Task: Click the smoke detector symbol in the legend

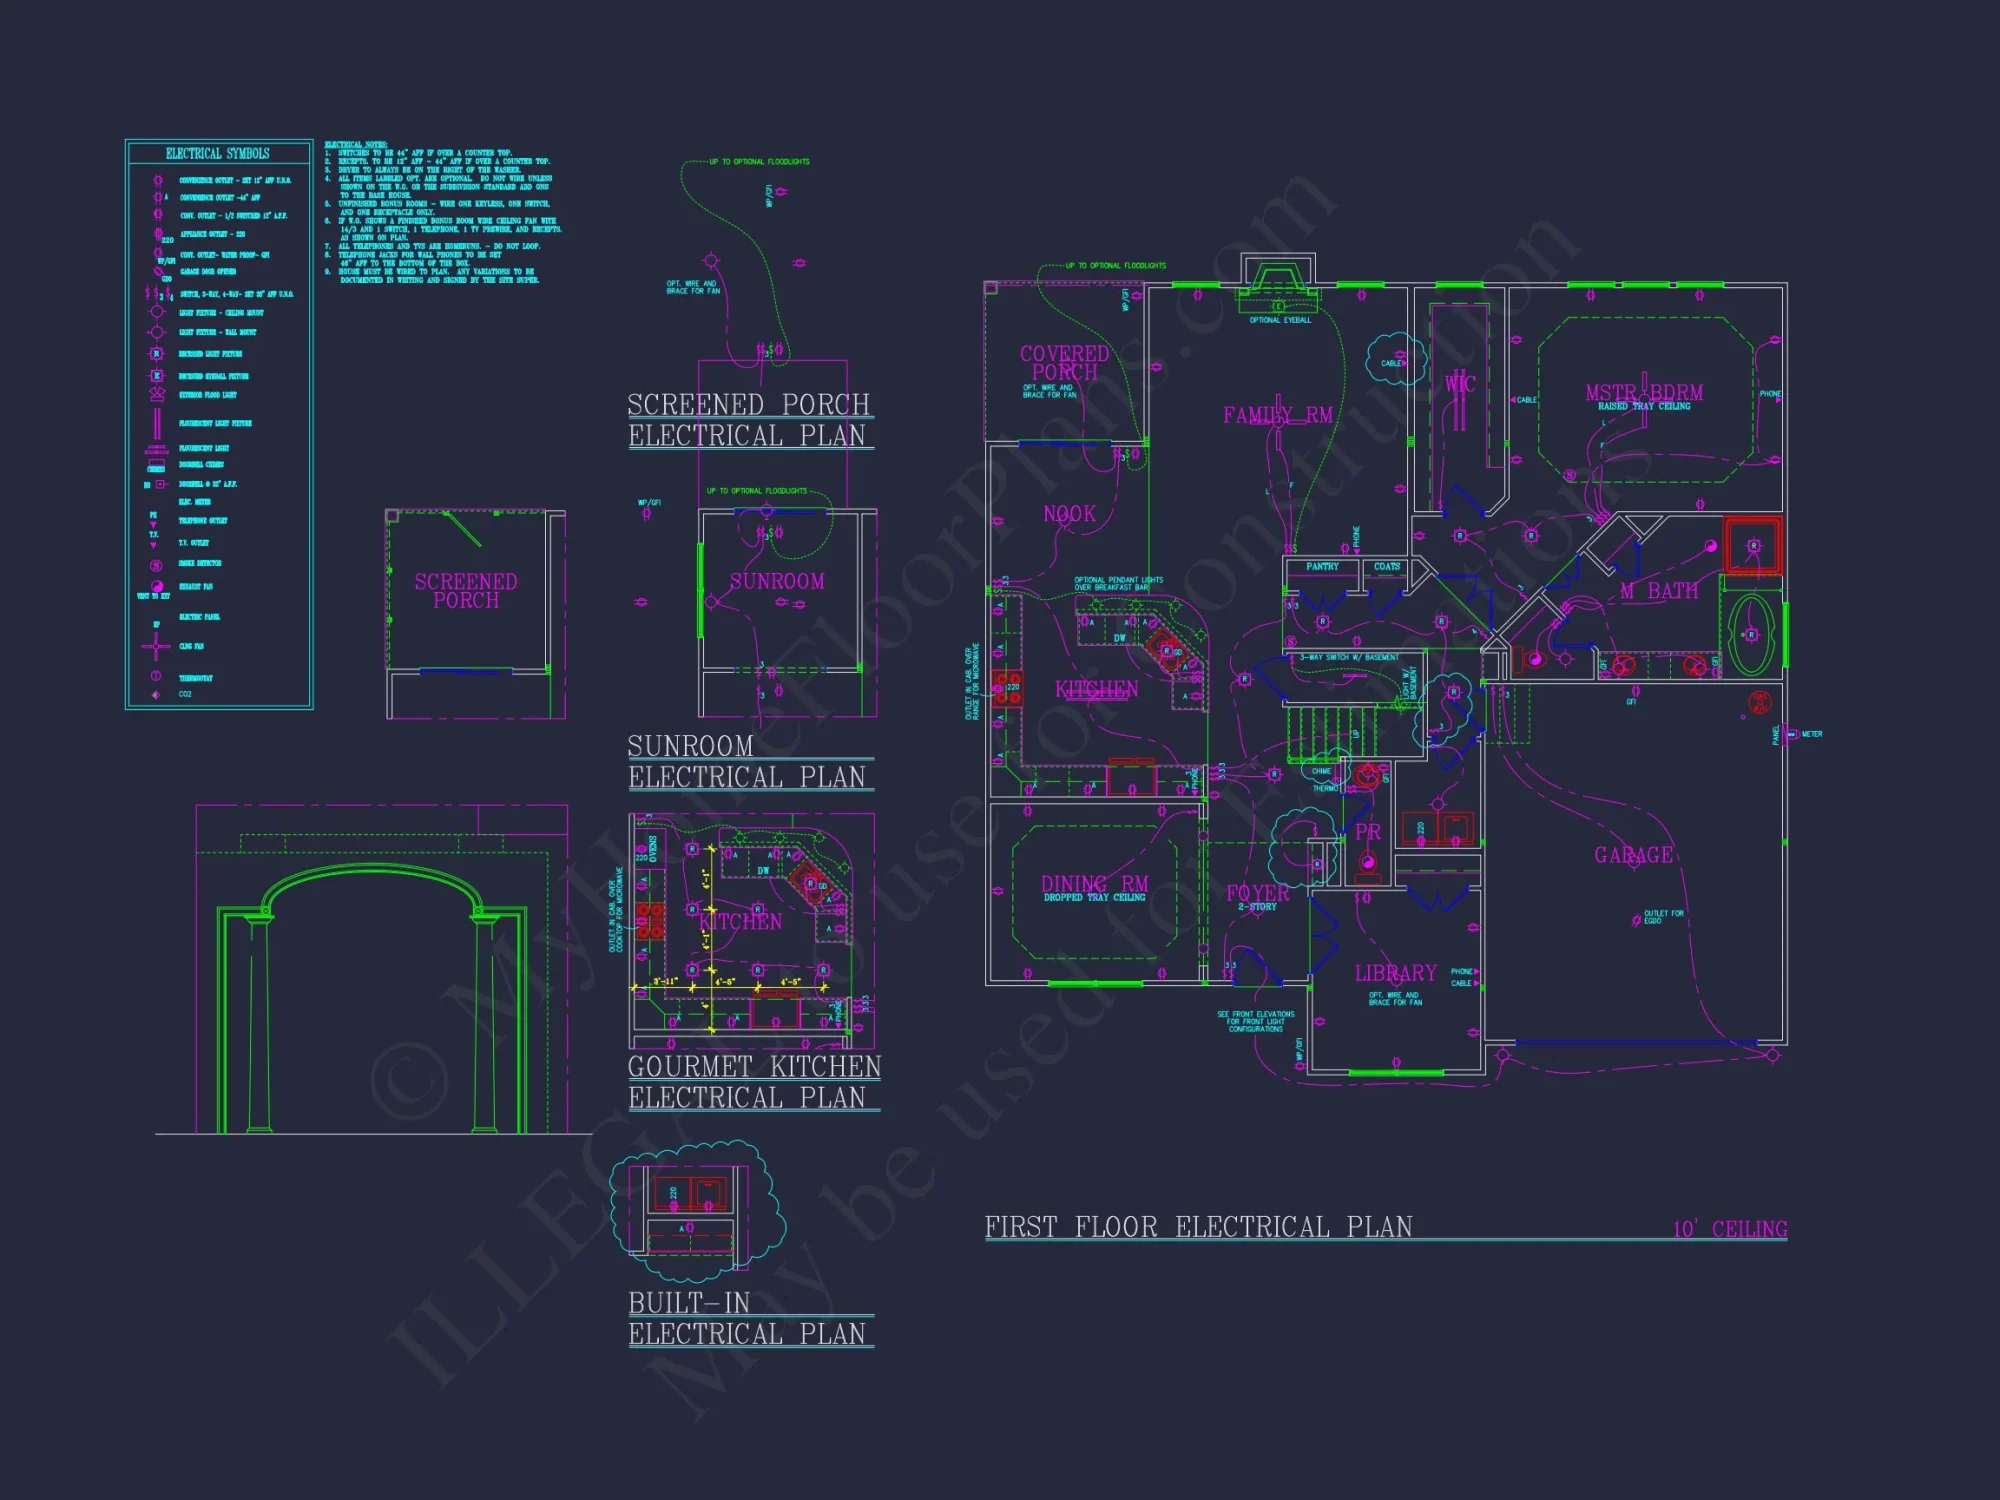Action: pos(155,563)
